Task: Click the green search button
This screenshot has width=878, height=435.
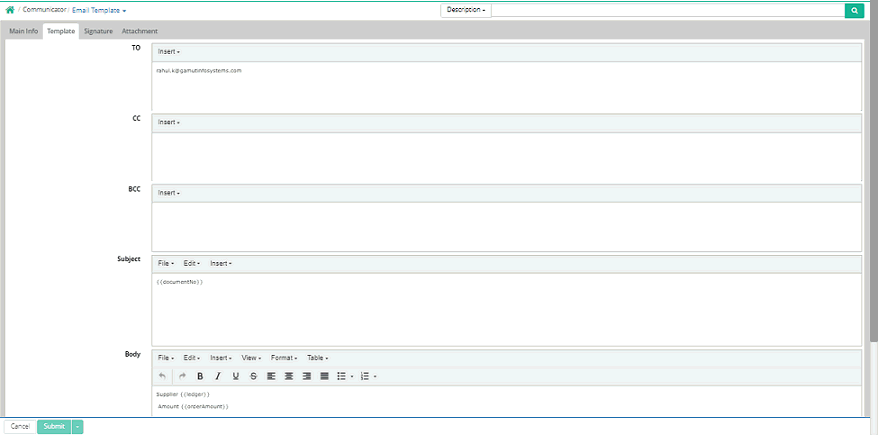Action: 854,10
